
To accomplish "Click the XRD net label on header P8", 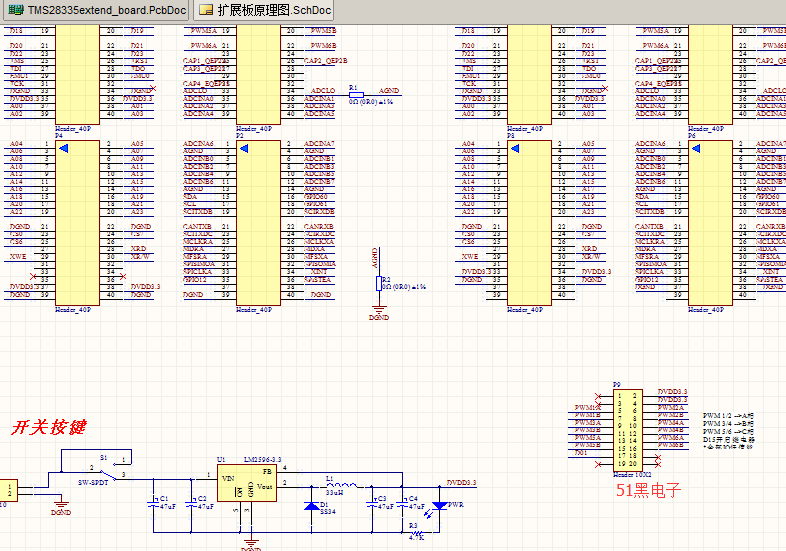I will coord(590,248).
